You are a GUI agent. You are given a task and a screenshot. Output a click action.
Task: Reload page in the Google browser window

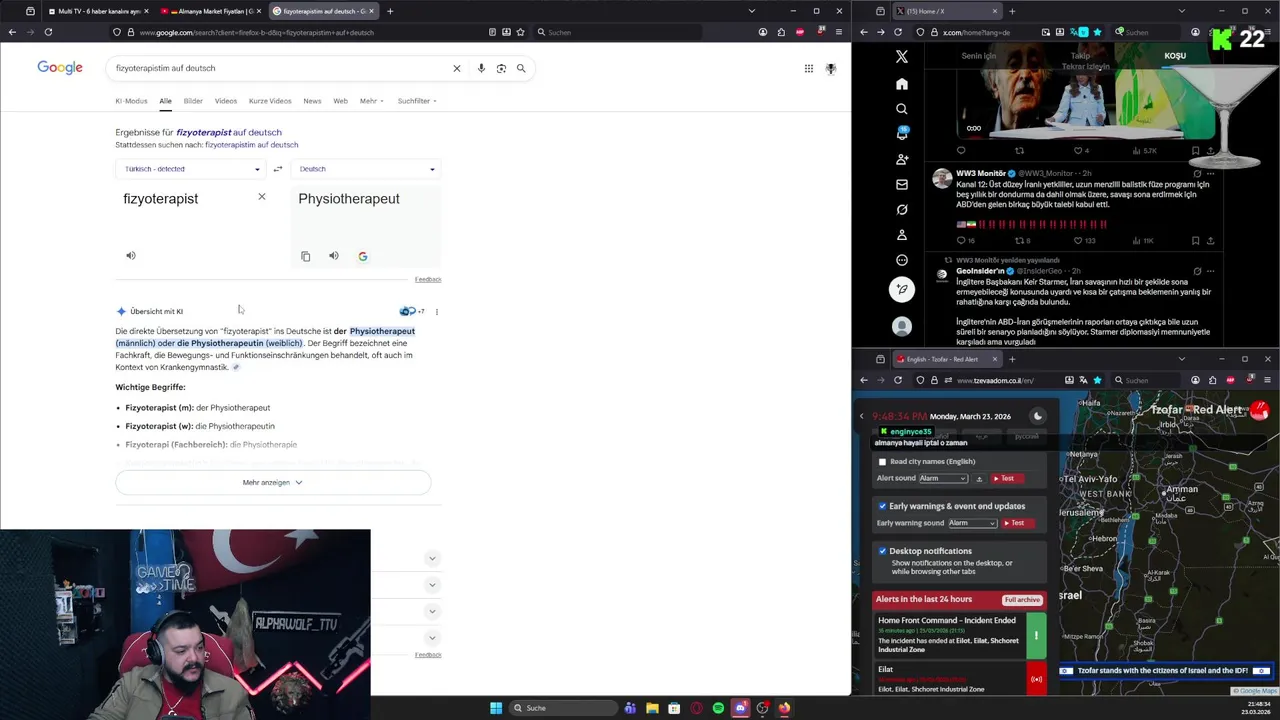pos(47,32)
